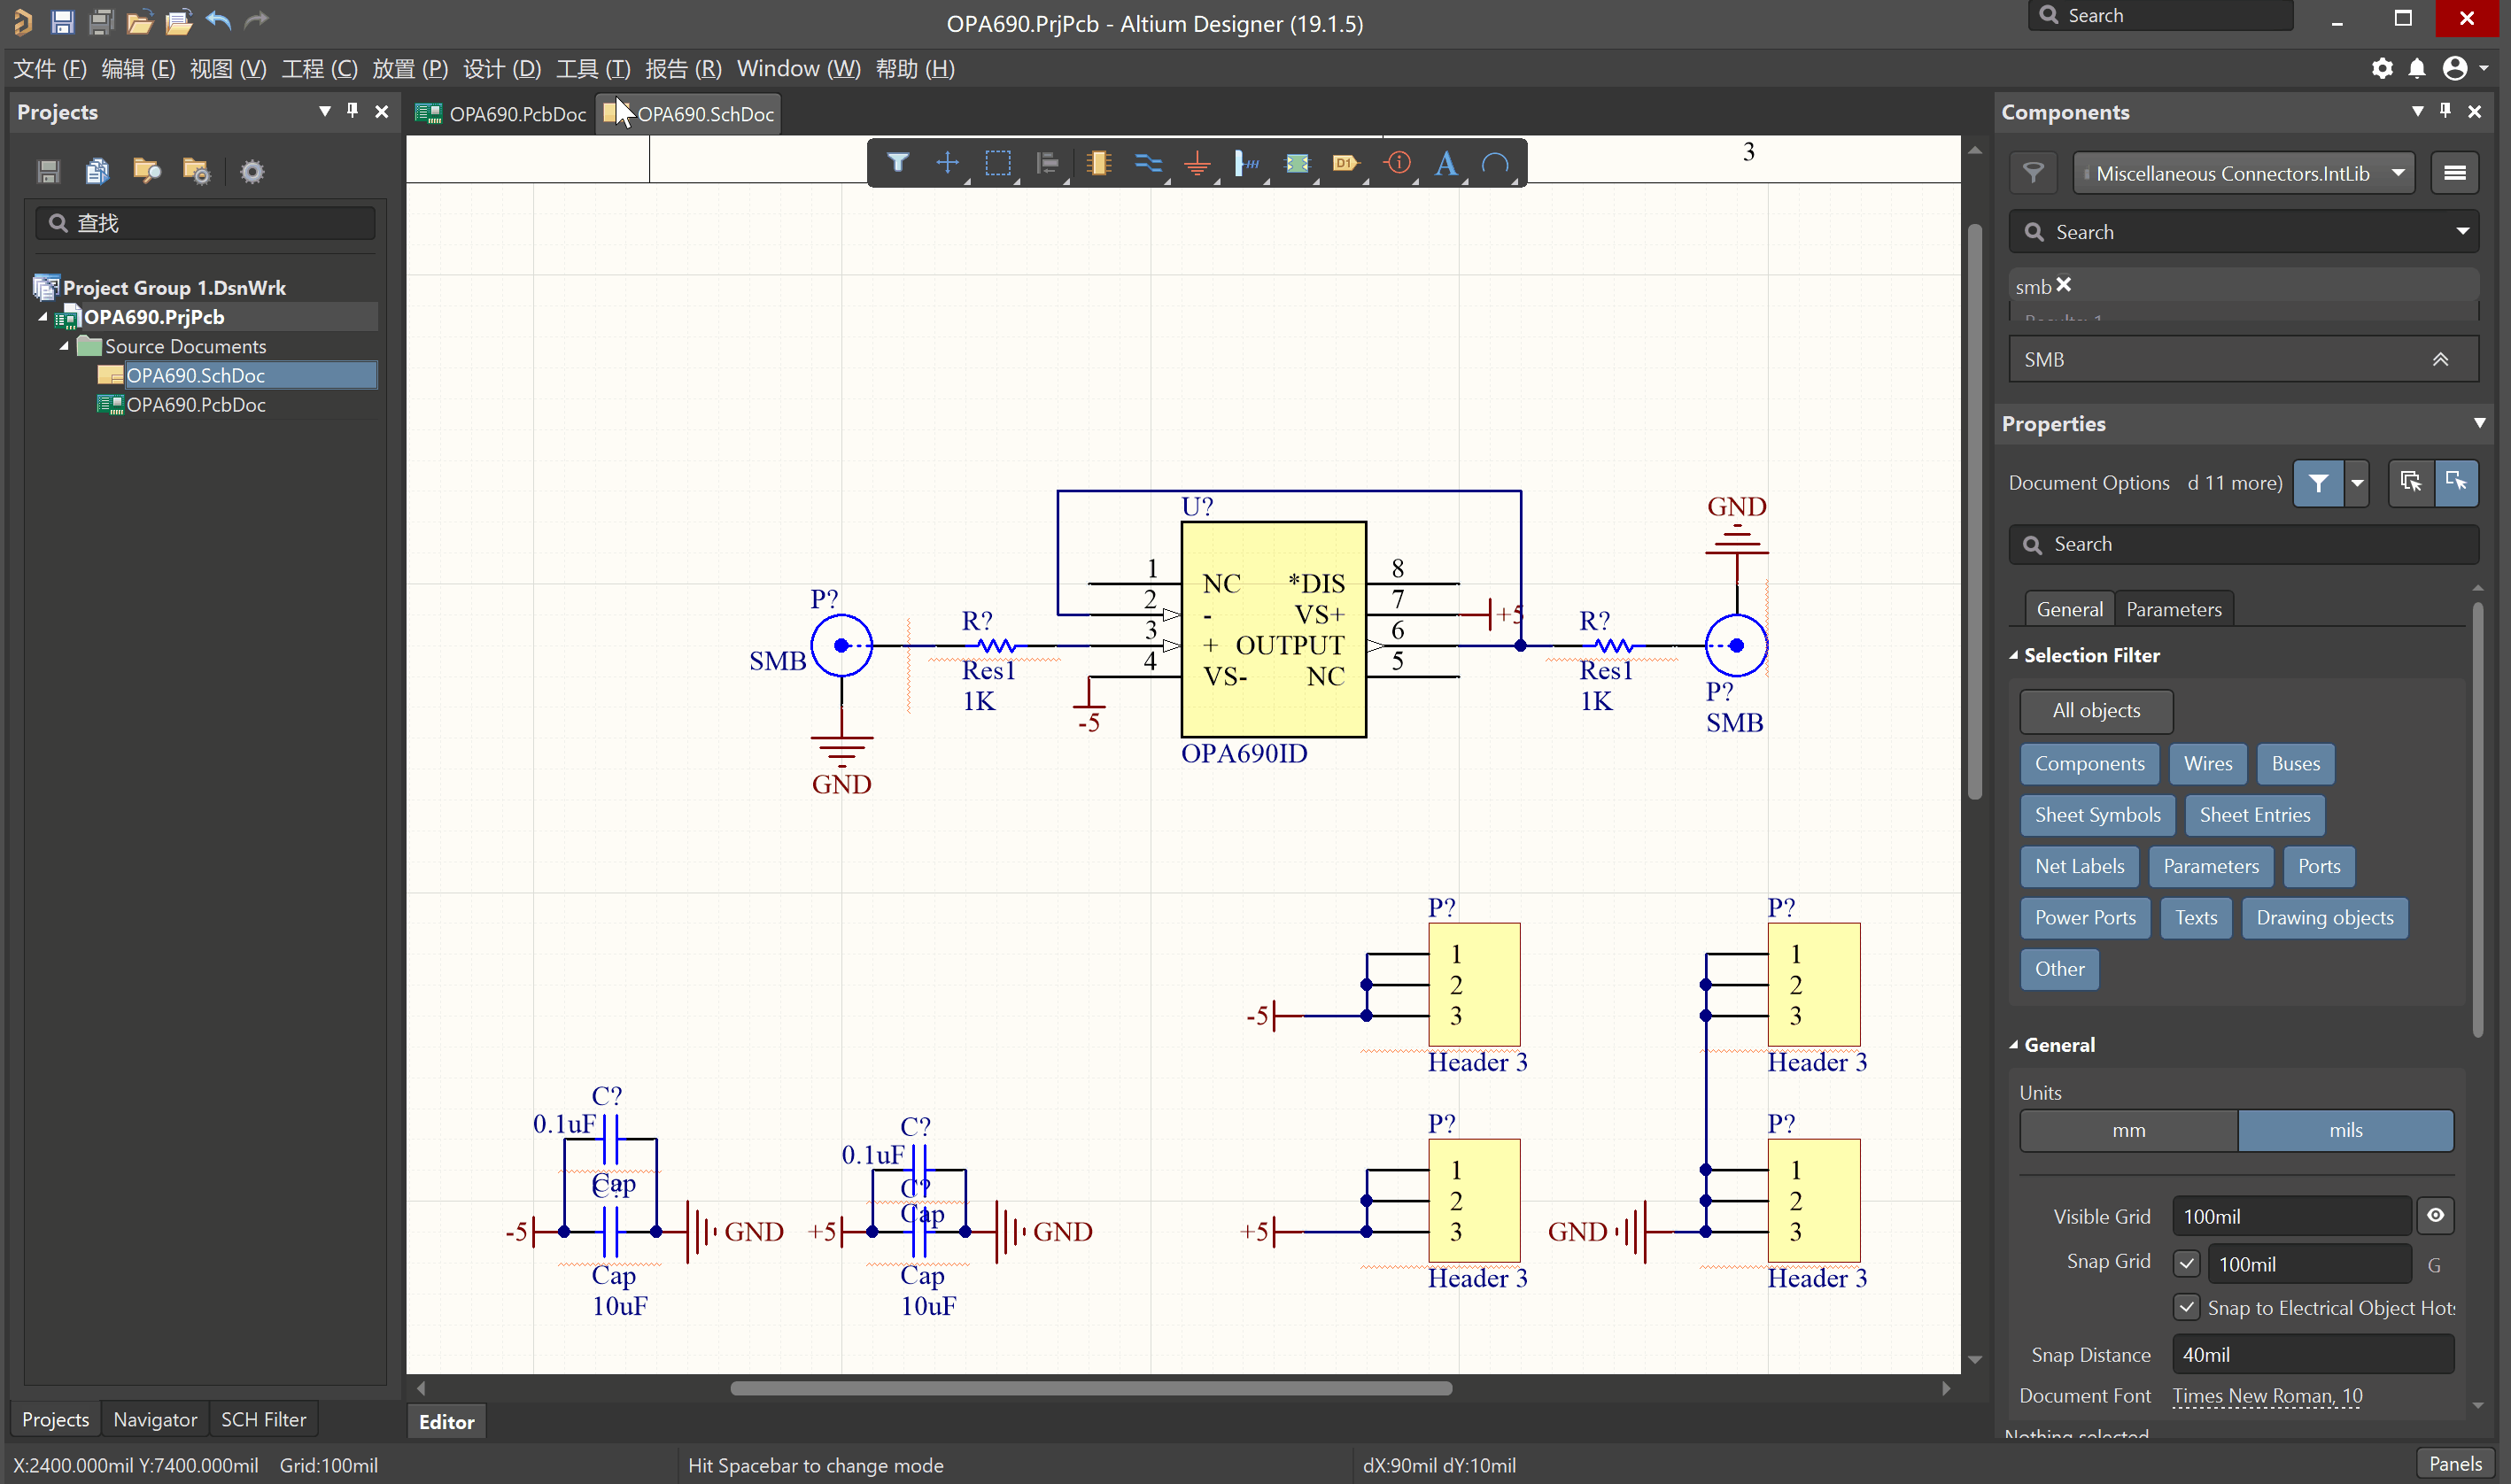The height and width of the screenshot is (1484, 2511).
Task: Click the selection rectangle tool
Action: click(997, 163)
